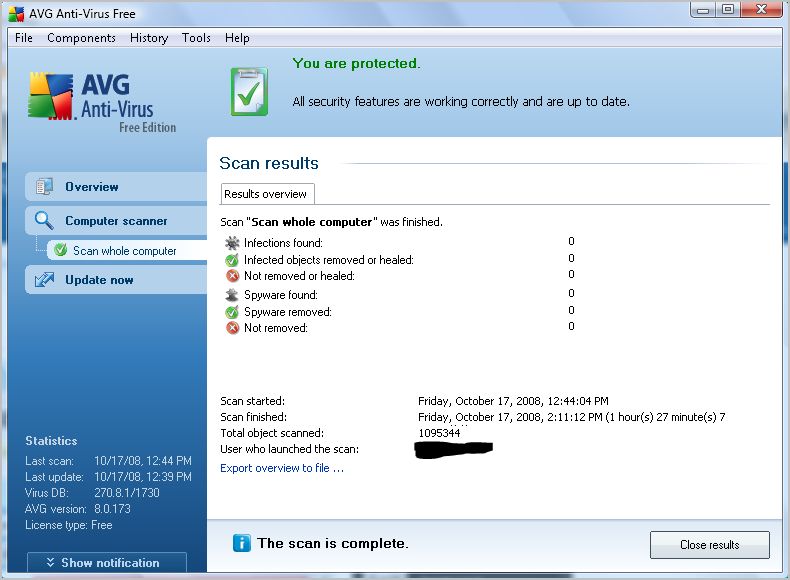790x580 pixels.
Task: Click red X icon beside Not removed:
Action: tap(232, 328)
